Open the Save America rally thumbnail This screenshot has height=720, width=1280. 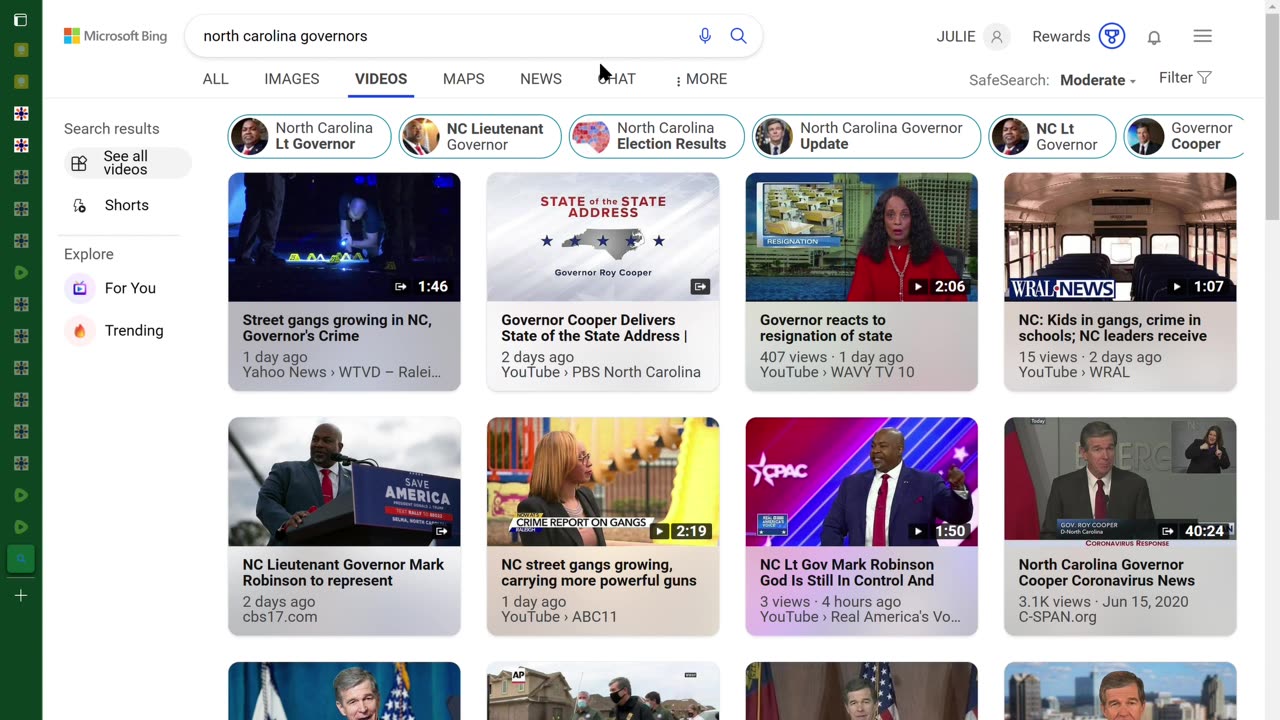pos(344,482)
